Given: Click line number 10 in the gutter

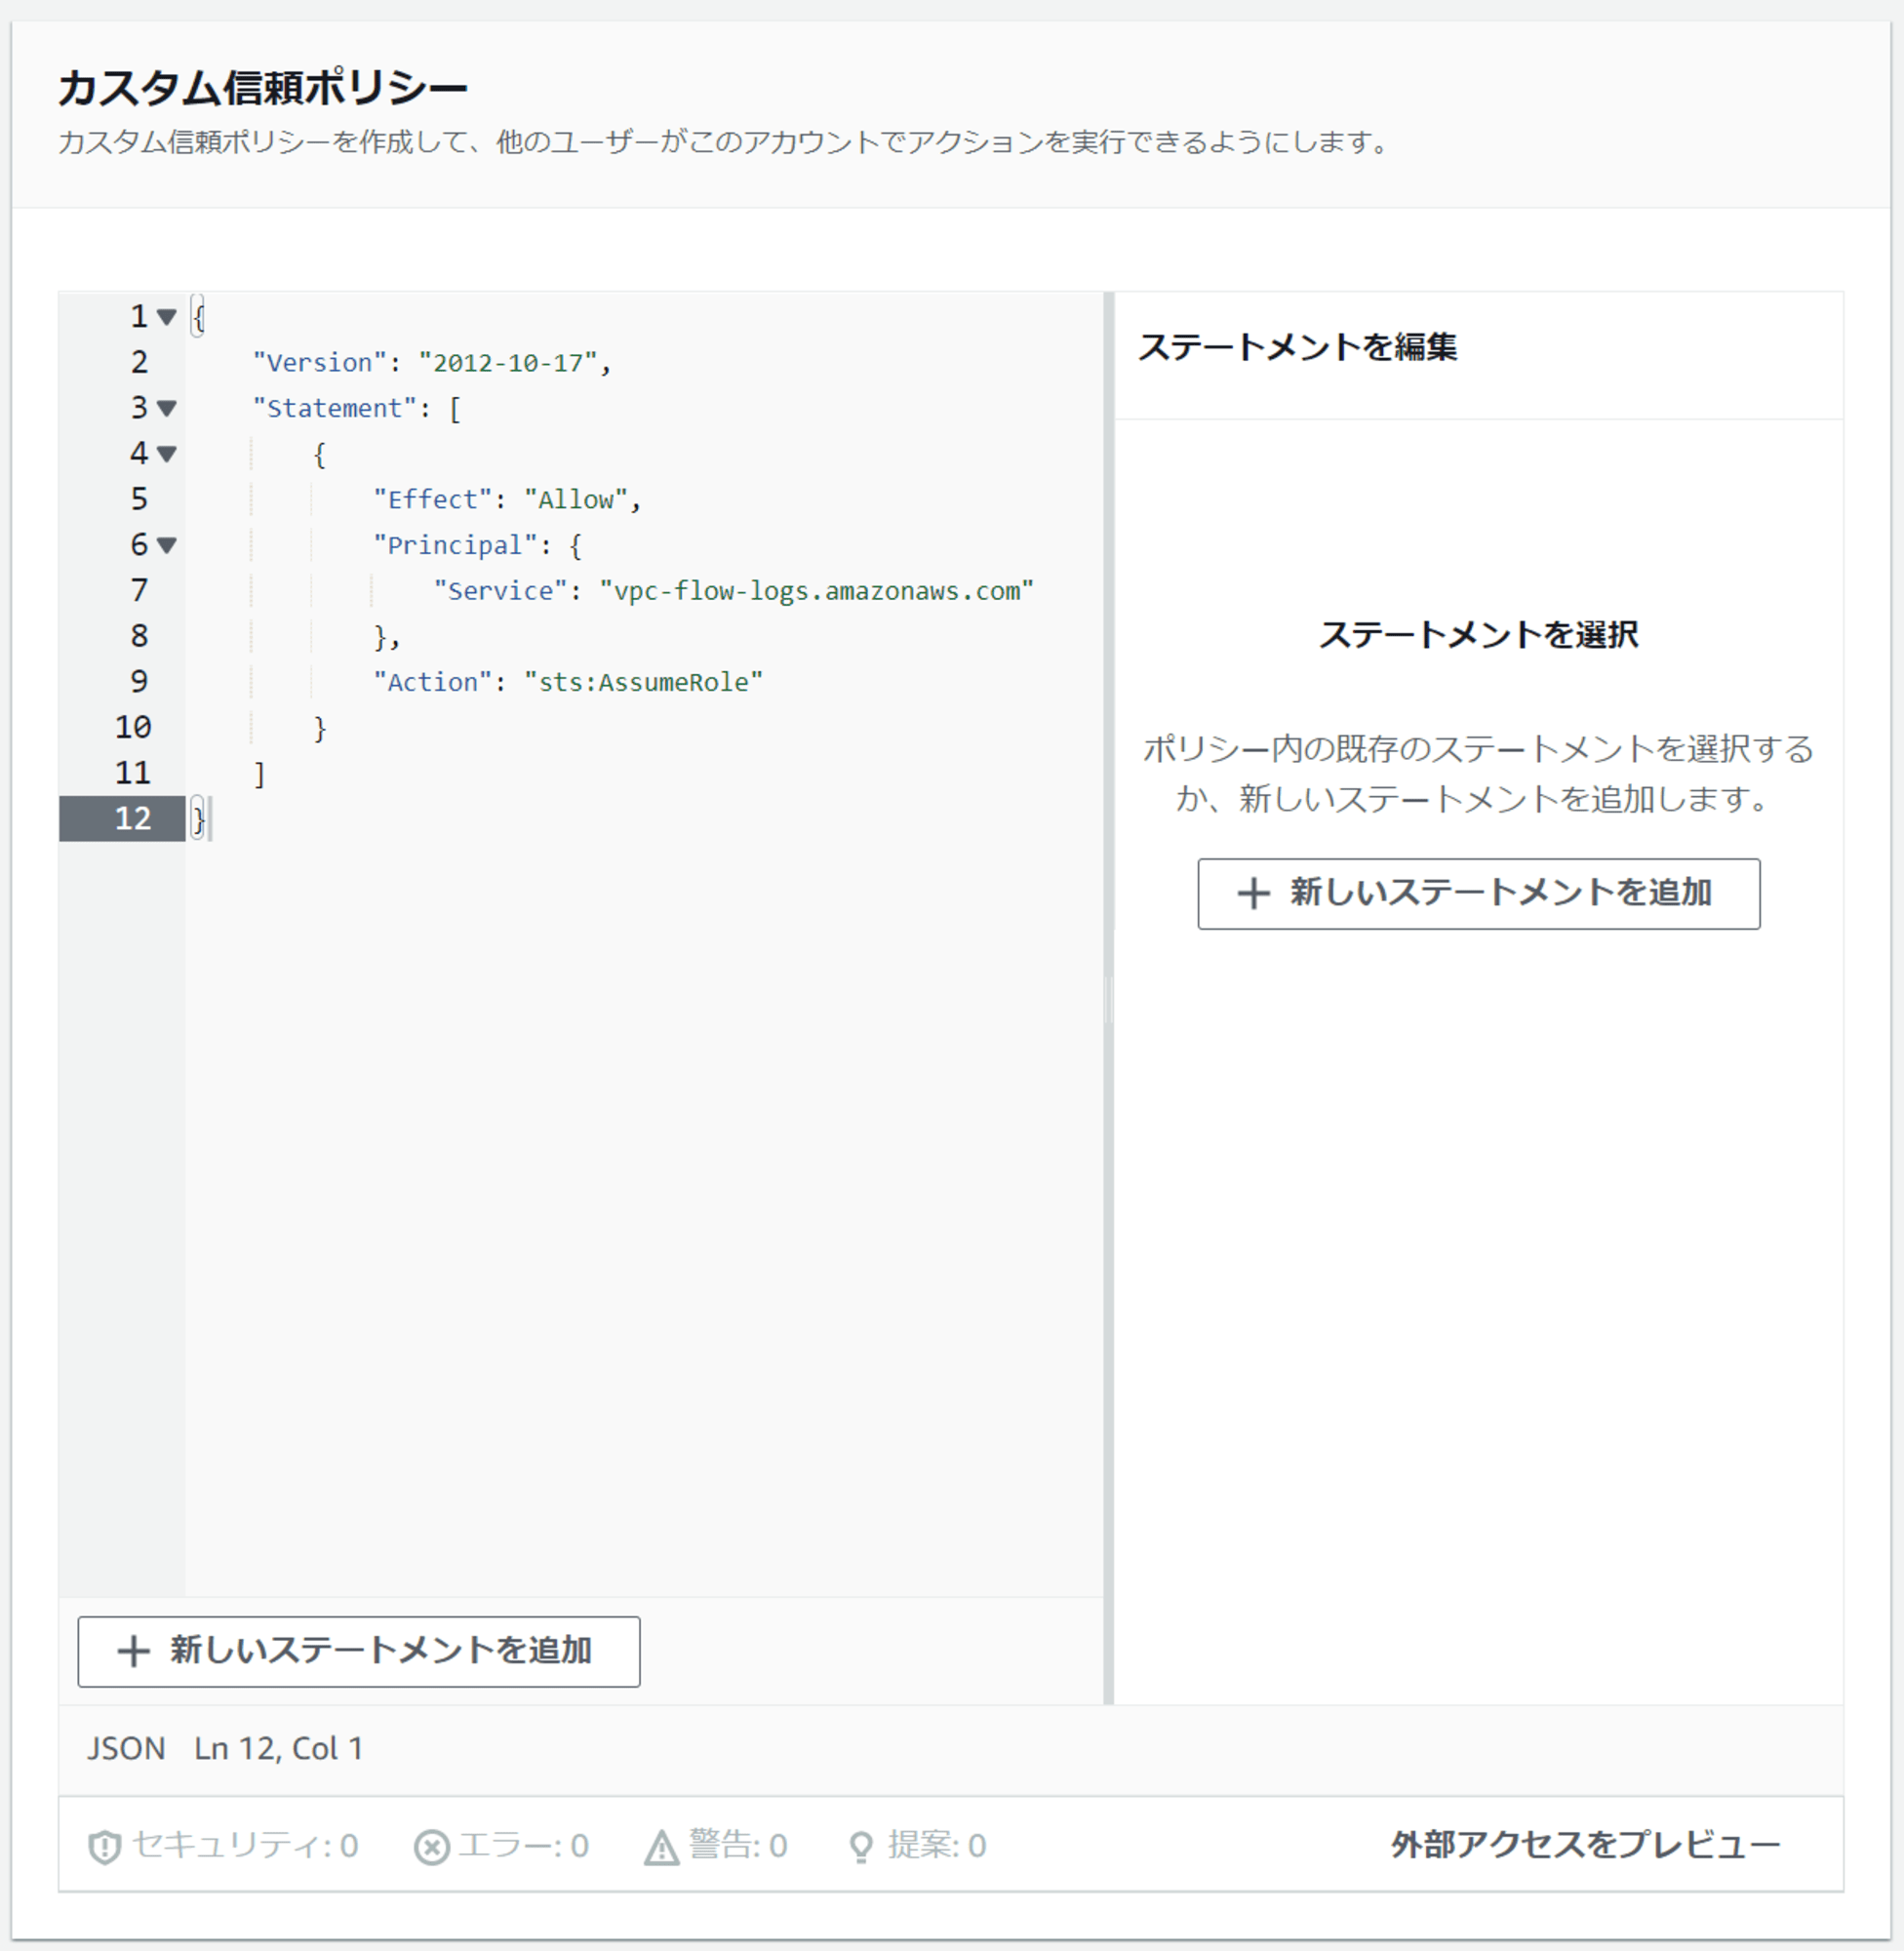Looking at the screenshot, I should (132, 728).
